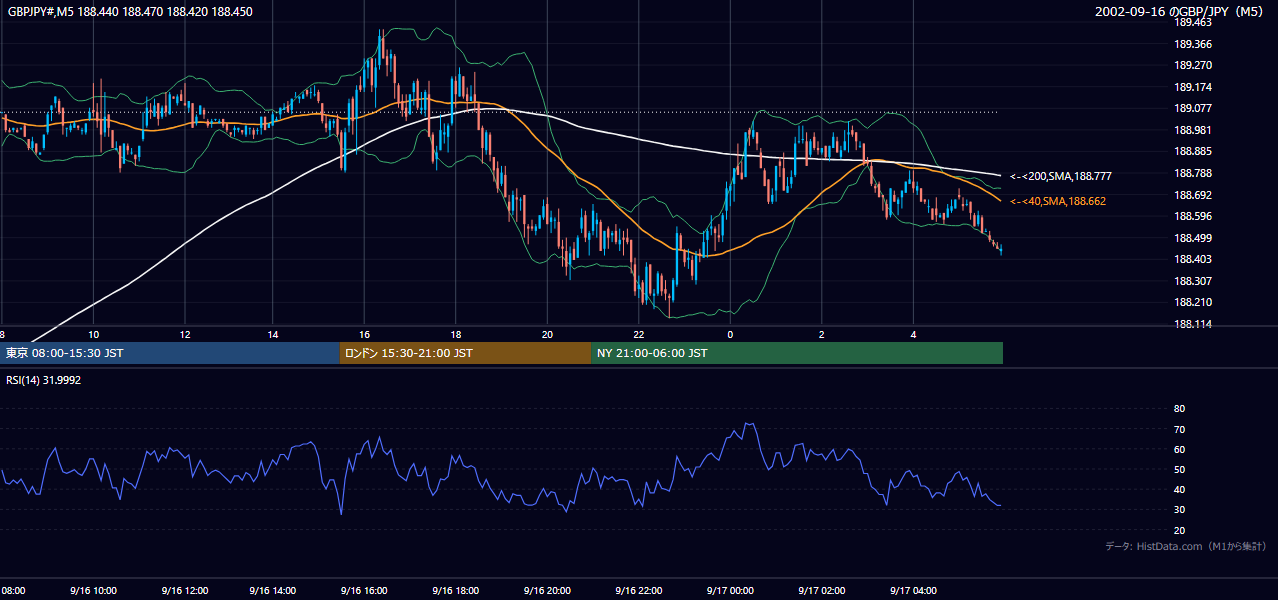This screenshot has height=600, width=1278.
Task: Click the bottom time label 9/17 04:00
Action: click(x=913, y=591)
